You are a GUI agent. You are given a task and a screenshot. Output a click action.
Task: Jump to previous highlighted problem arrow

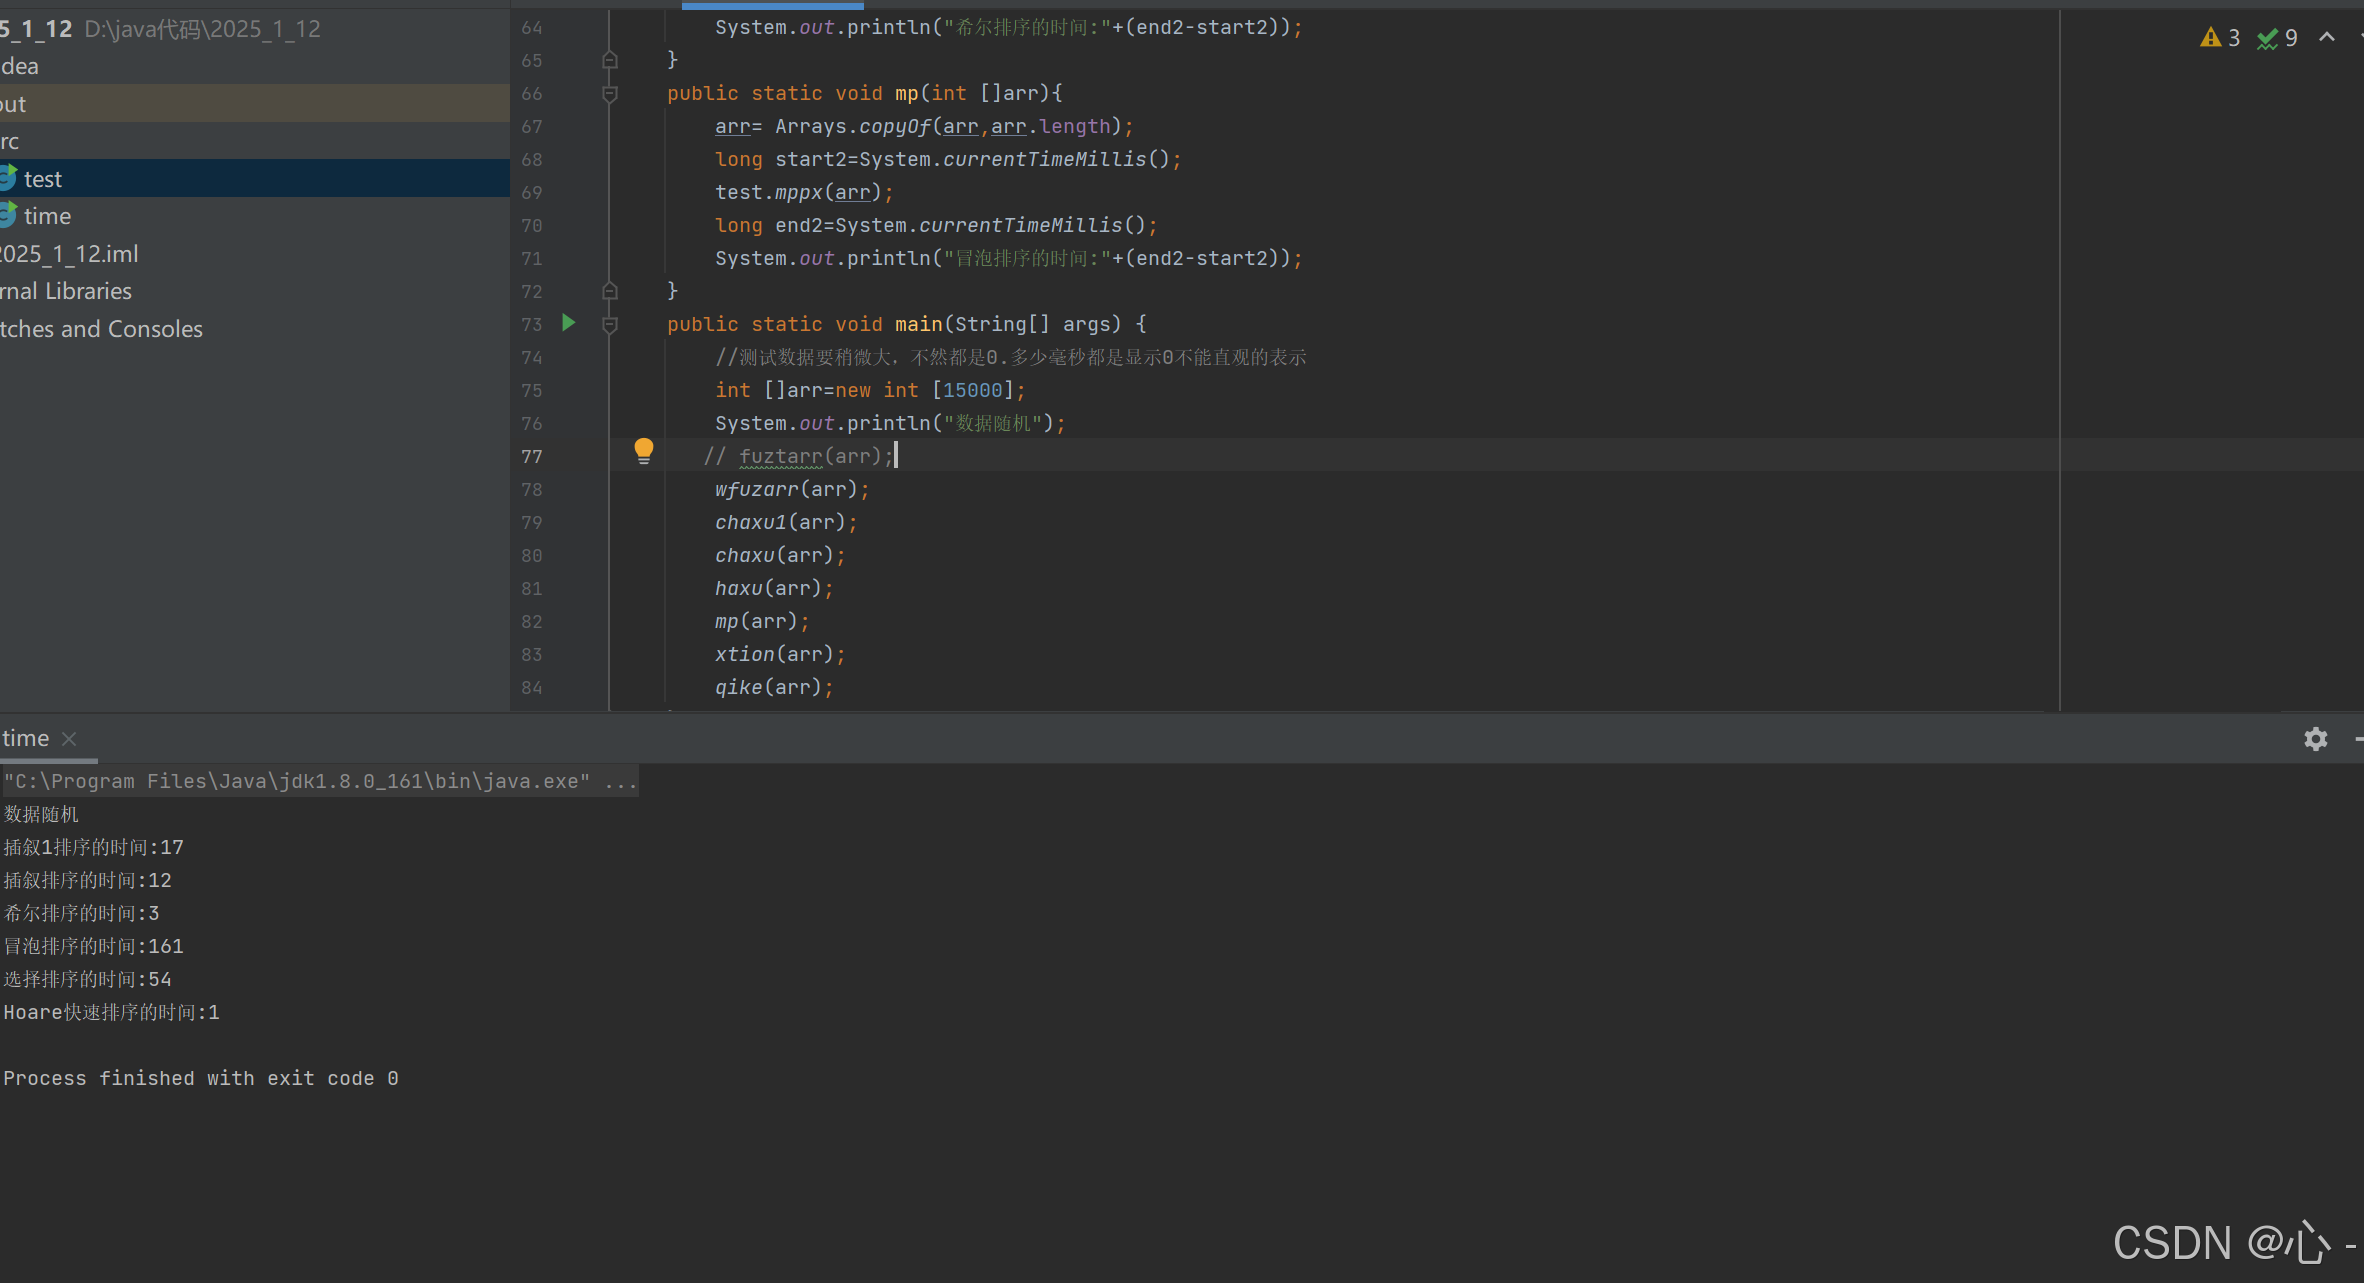[x=2327, y=38]
